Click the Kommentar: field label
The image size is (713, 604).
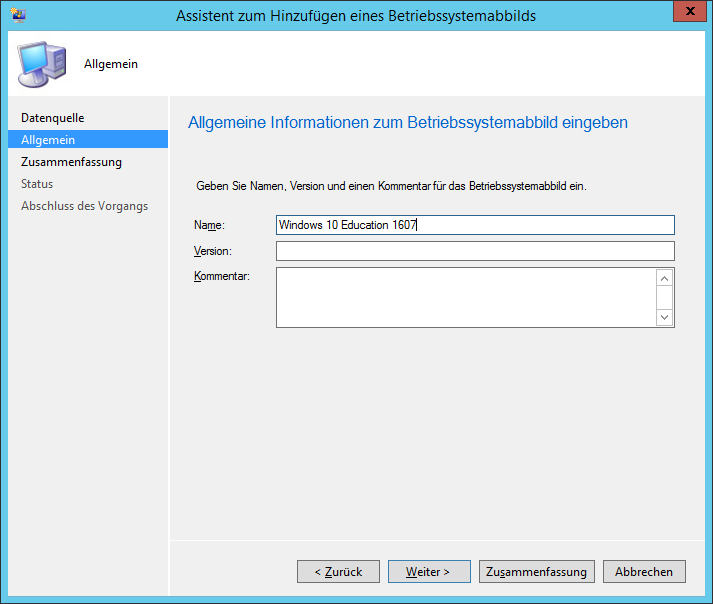(x=221, y=276)
